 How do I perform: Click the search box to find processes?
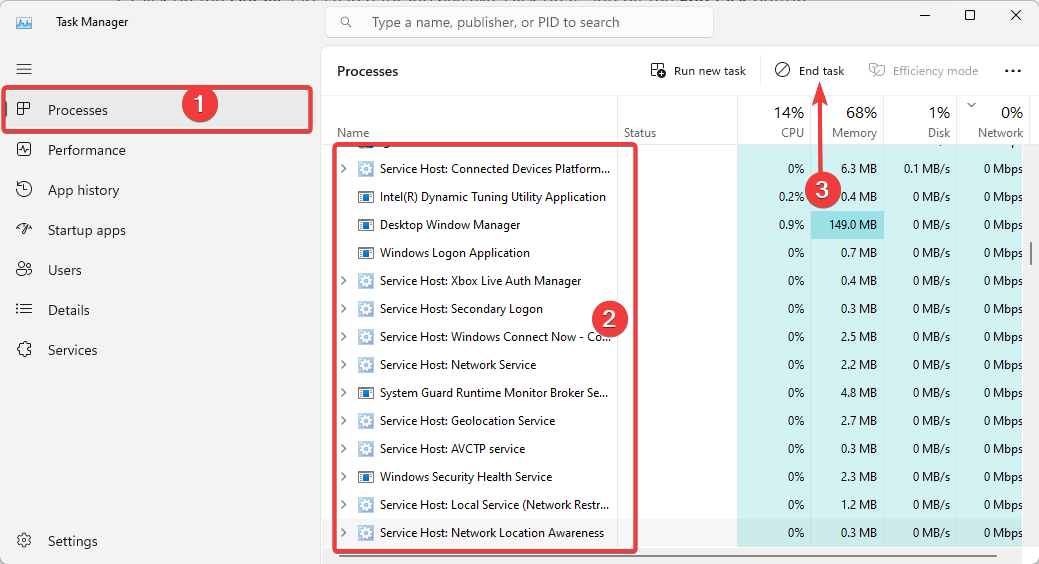pos(520,22)
